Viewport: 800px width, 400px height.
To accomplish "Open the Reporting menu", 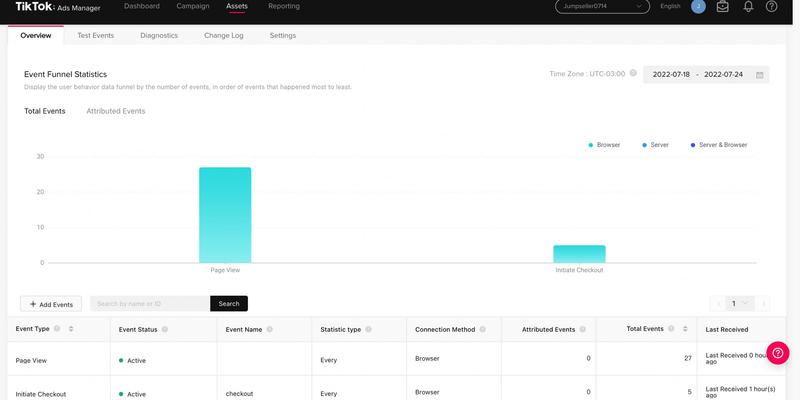I will pyautogui.click(x=284, y=6).
